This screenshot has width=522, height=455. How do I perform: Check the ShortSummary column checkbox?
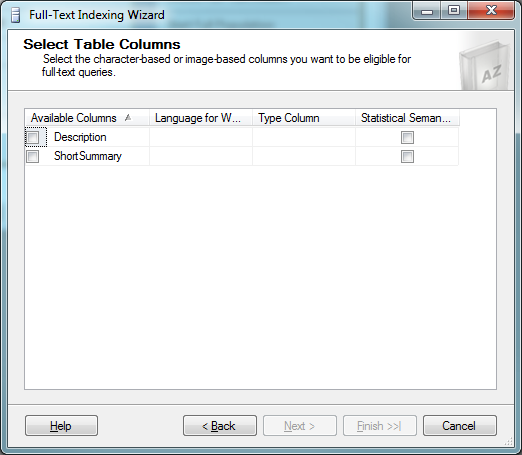point(33,156)
